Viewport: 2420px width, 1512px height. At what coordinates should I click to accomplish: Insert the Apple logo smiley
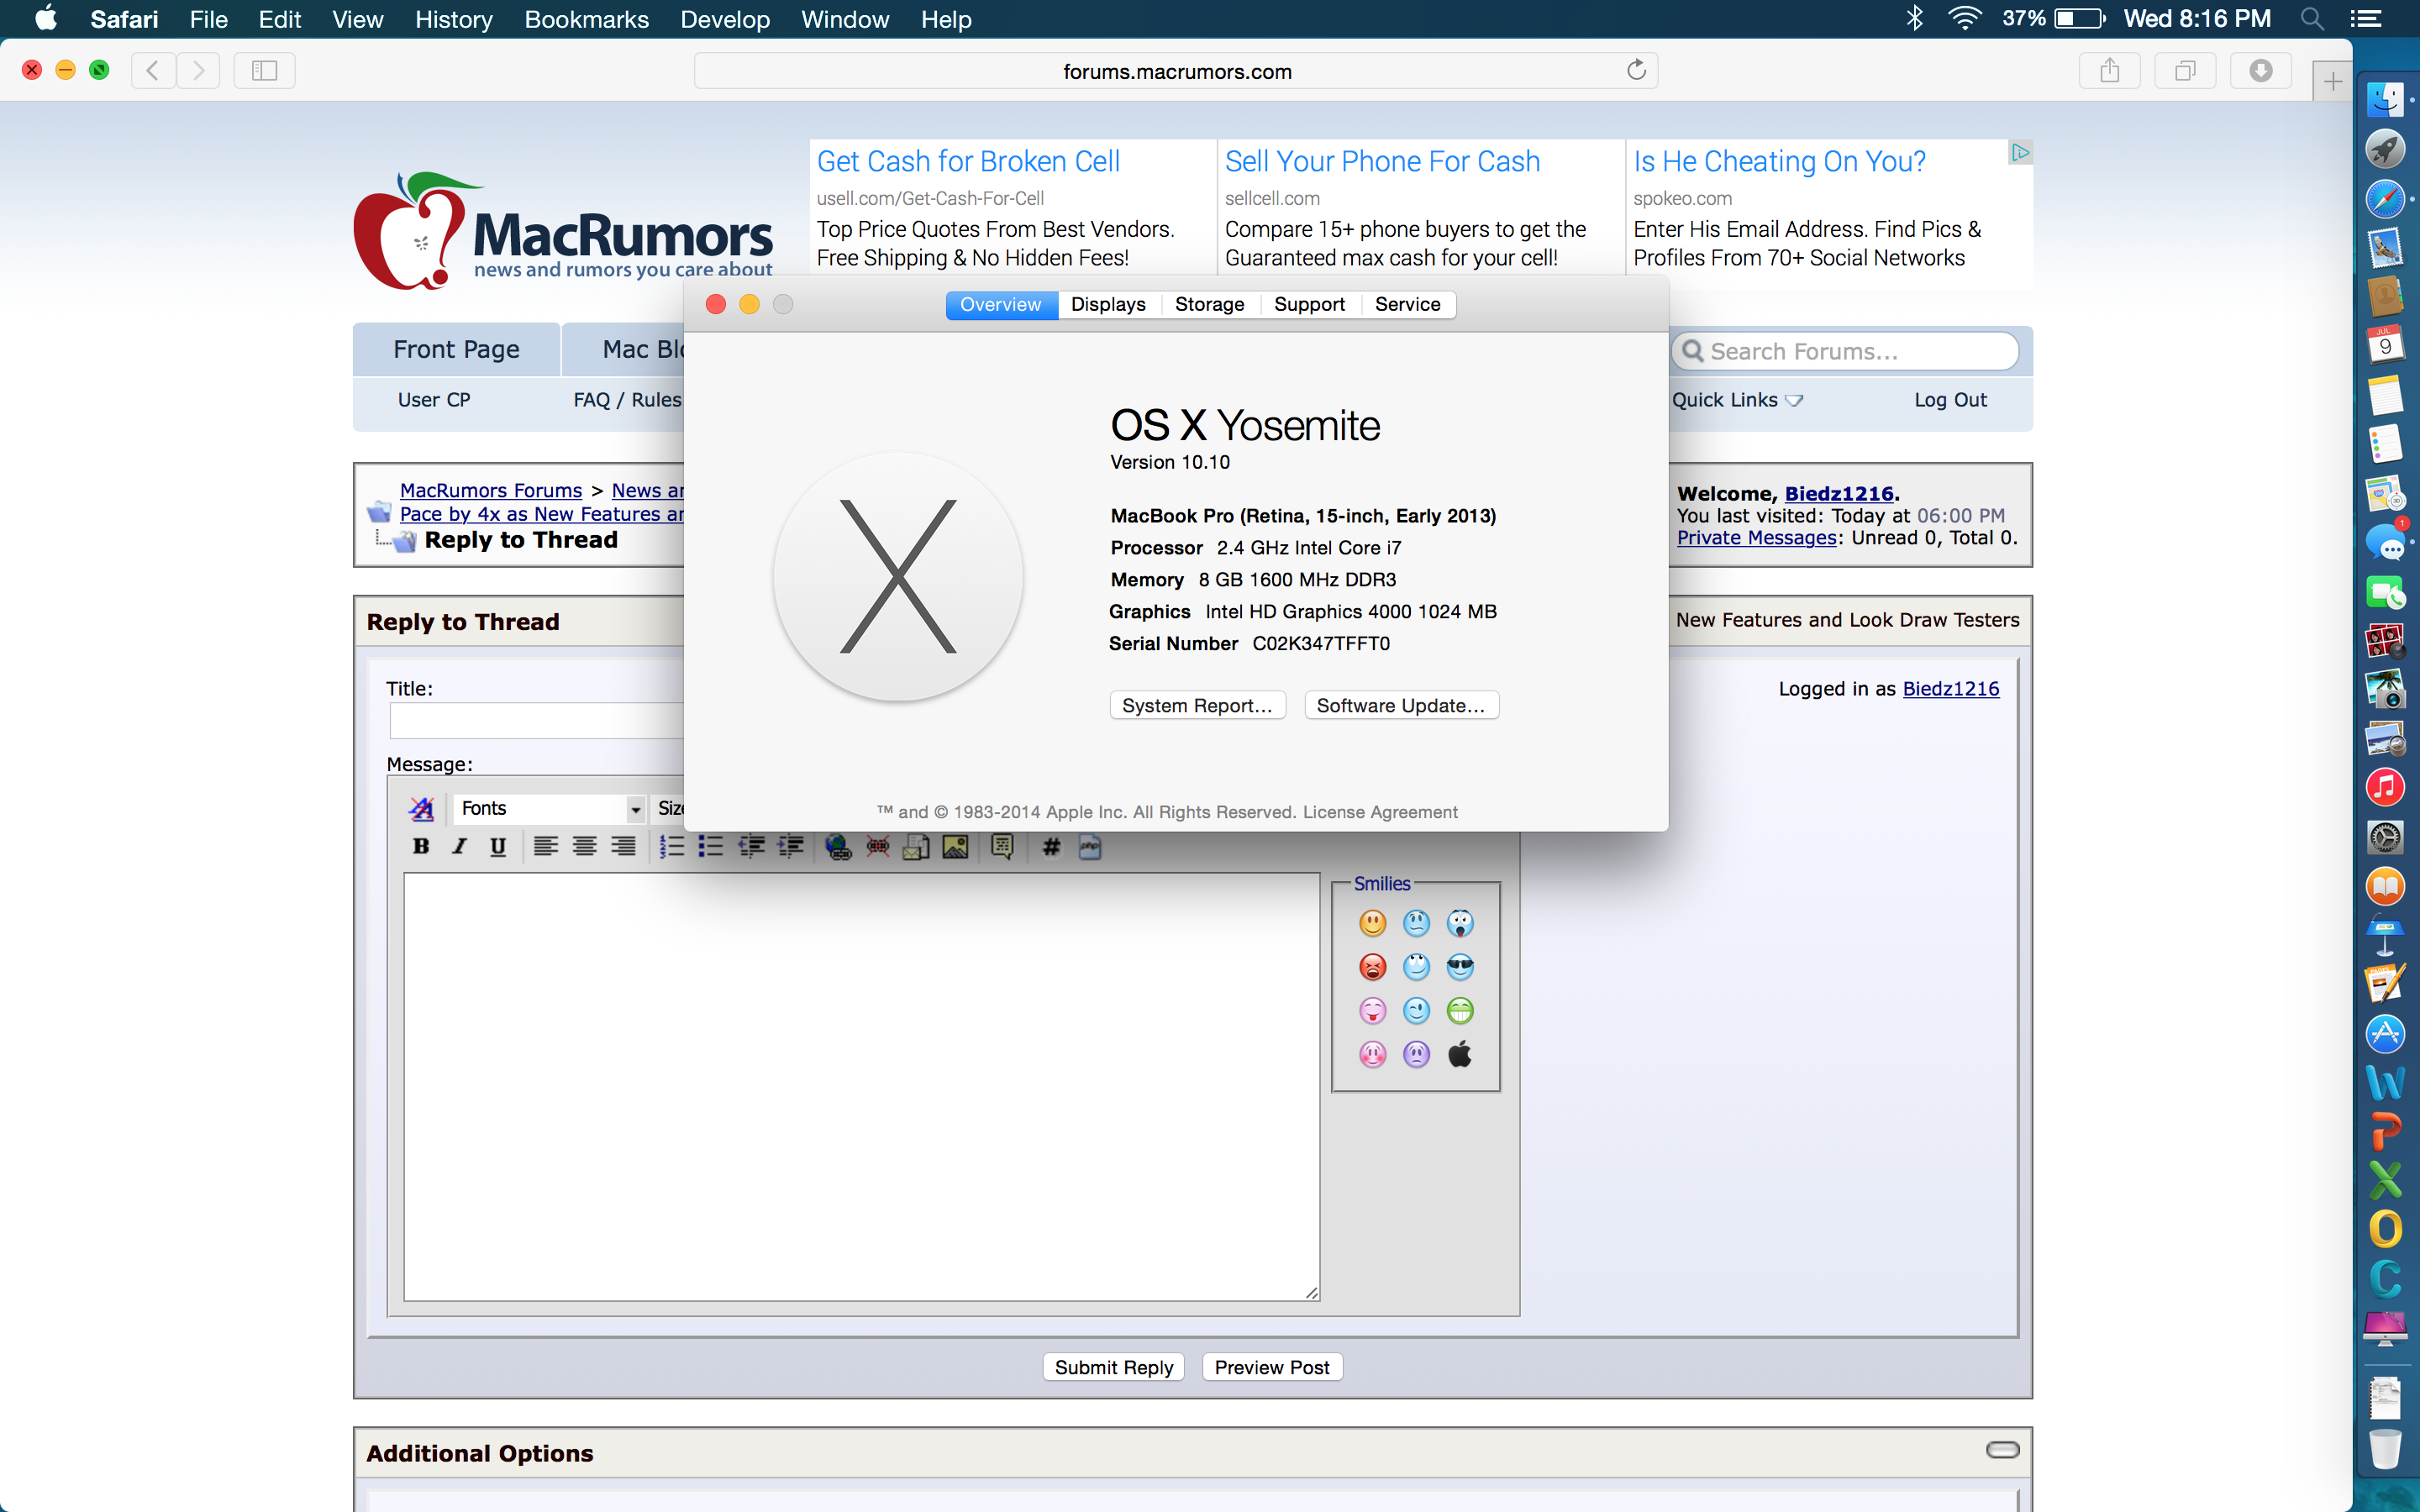[1460, 1054]
